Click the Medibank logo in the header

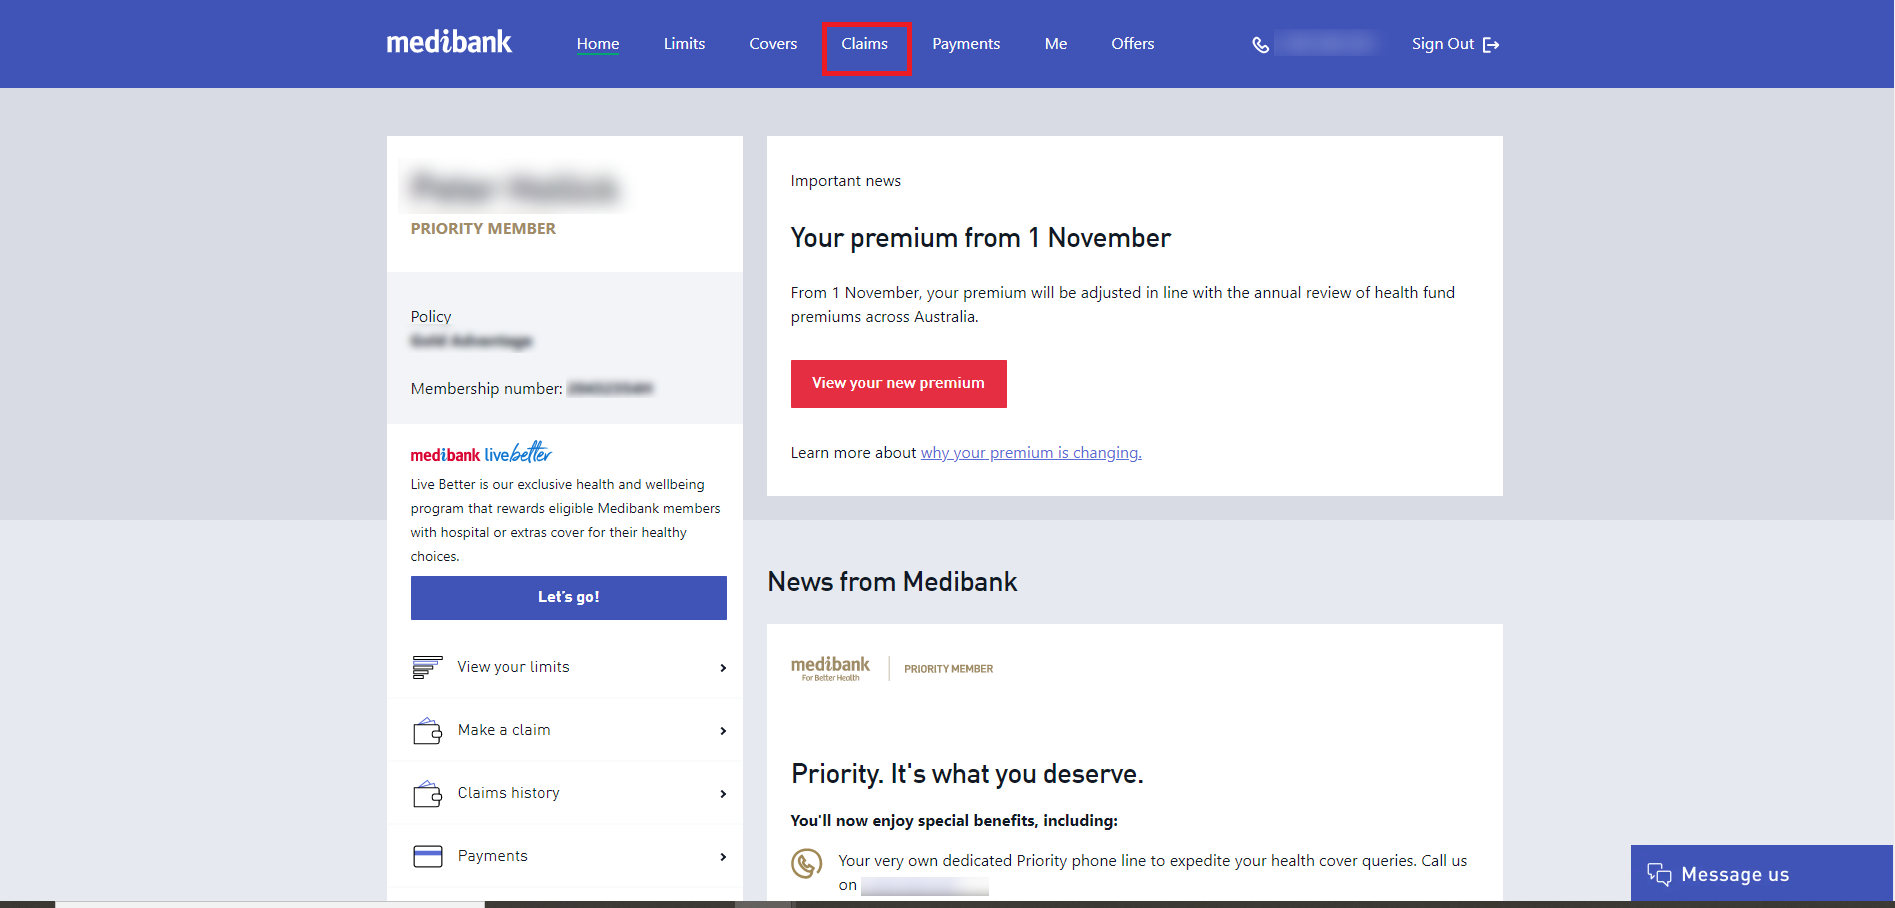[x=448, y=42]
